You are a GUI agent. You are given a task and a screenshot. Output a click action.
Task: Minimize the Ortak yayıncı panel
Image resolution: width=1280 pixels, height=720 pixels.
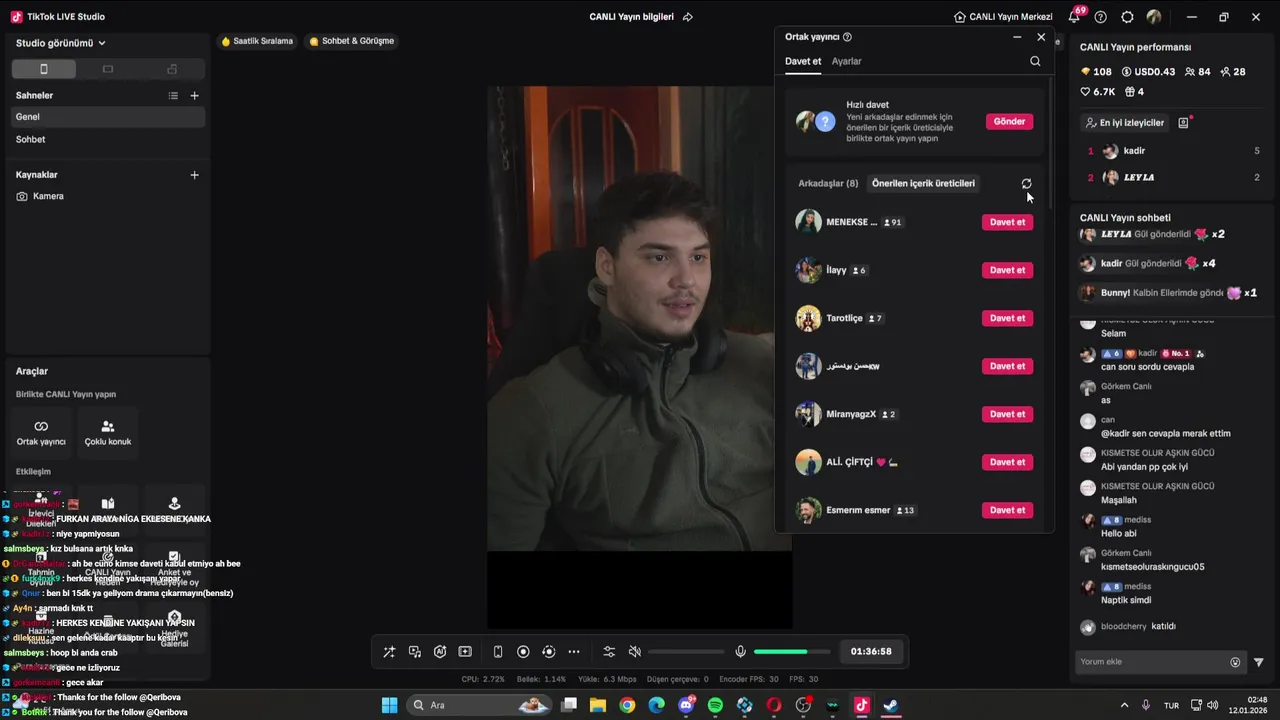[1017, 37]
